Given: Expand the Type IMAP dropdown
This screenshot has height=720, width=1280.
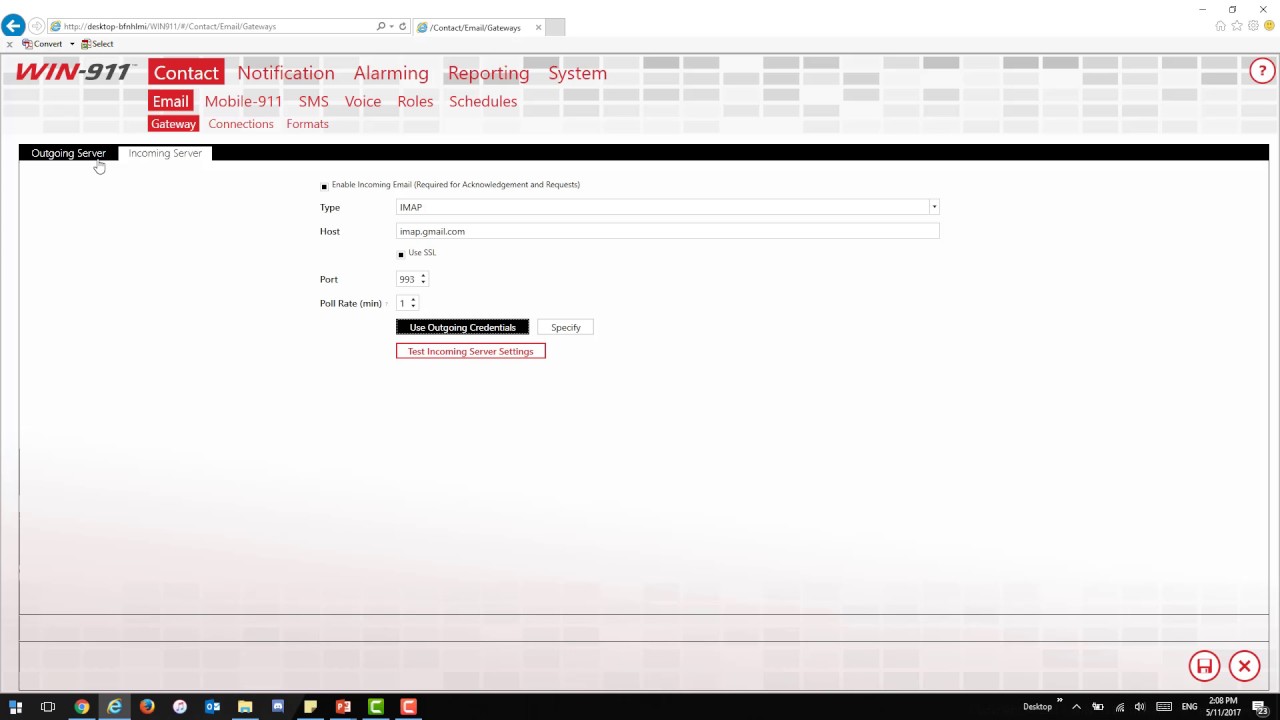Looking at the screenshot, I should (934, 207).
